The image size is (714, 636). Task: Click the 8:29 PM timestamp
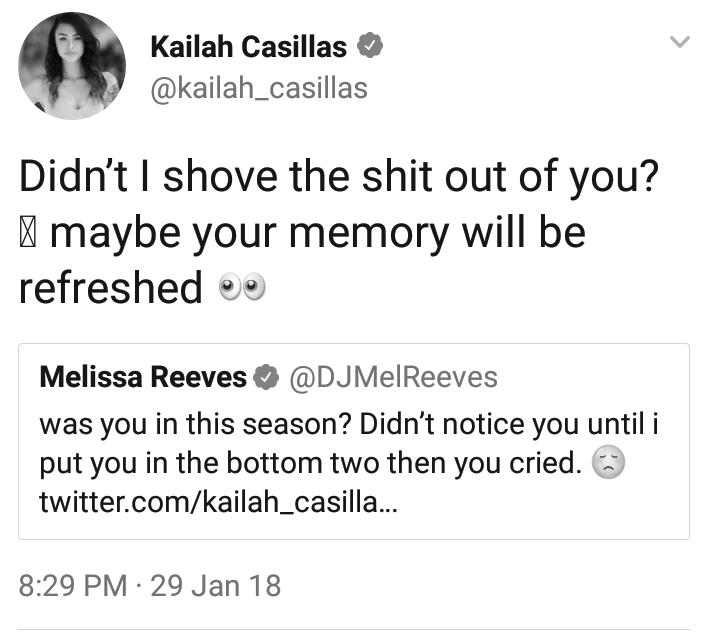point(73,585)
